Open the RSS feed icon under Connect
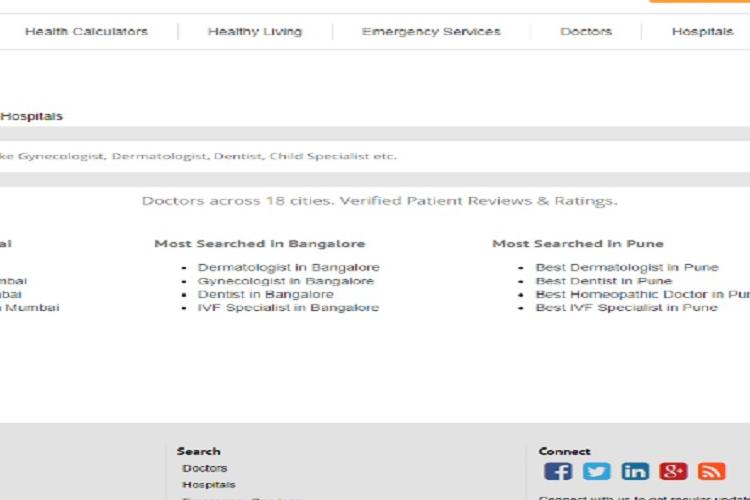 (x=712, y=471)
